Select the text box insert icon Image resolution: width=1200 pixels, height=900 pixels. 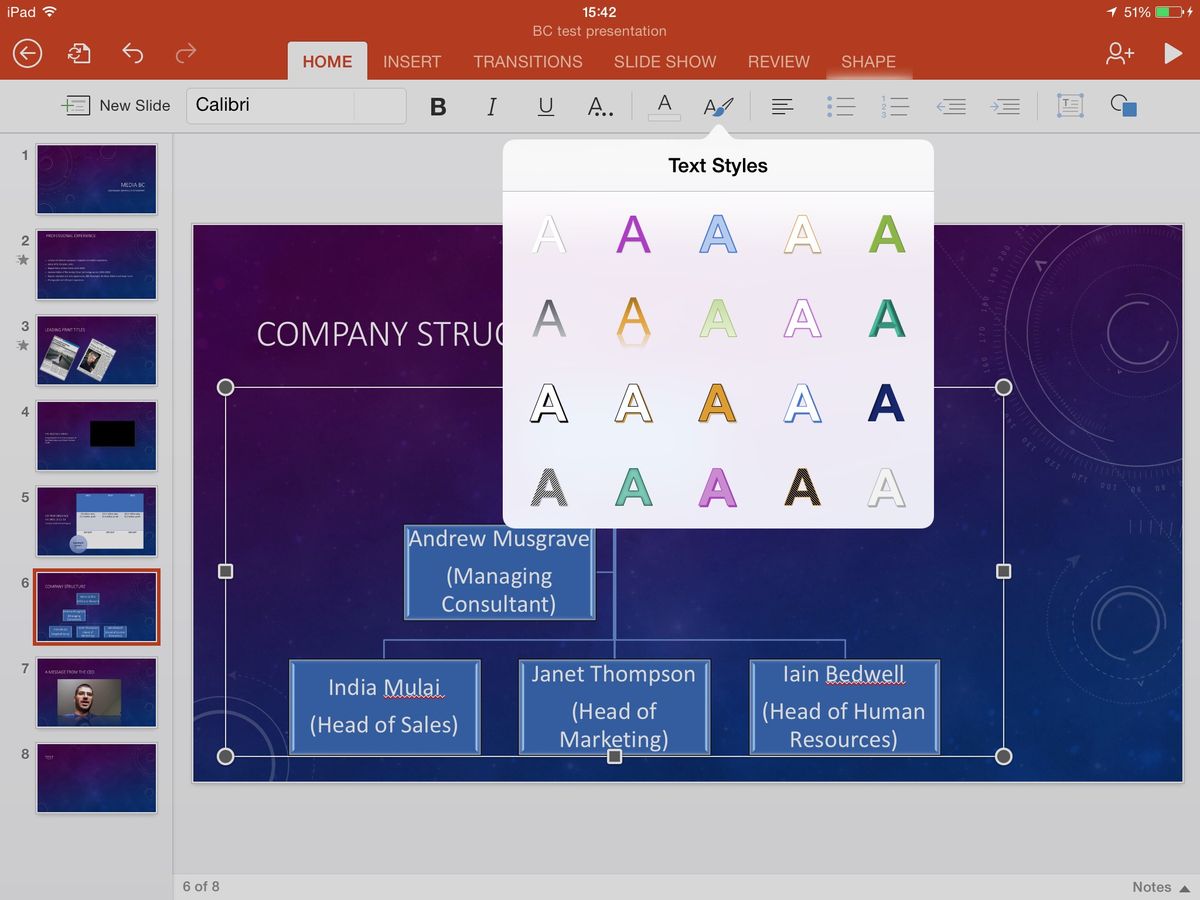pyautogui.click(x=1070, y=106)
